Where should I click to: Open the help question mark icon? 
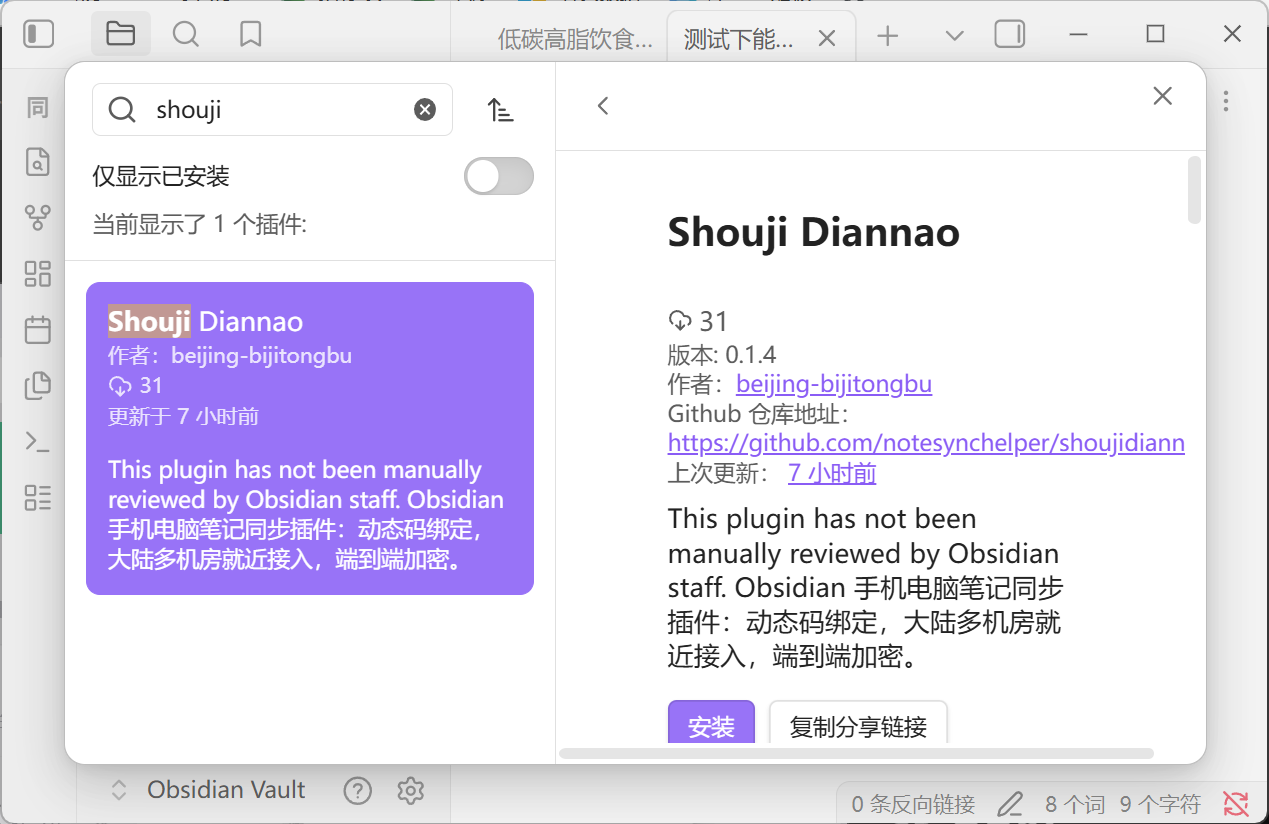(357, 791)
